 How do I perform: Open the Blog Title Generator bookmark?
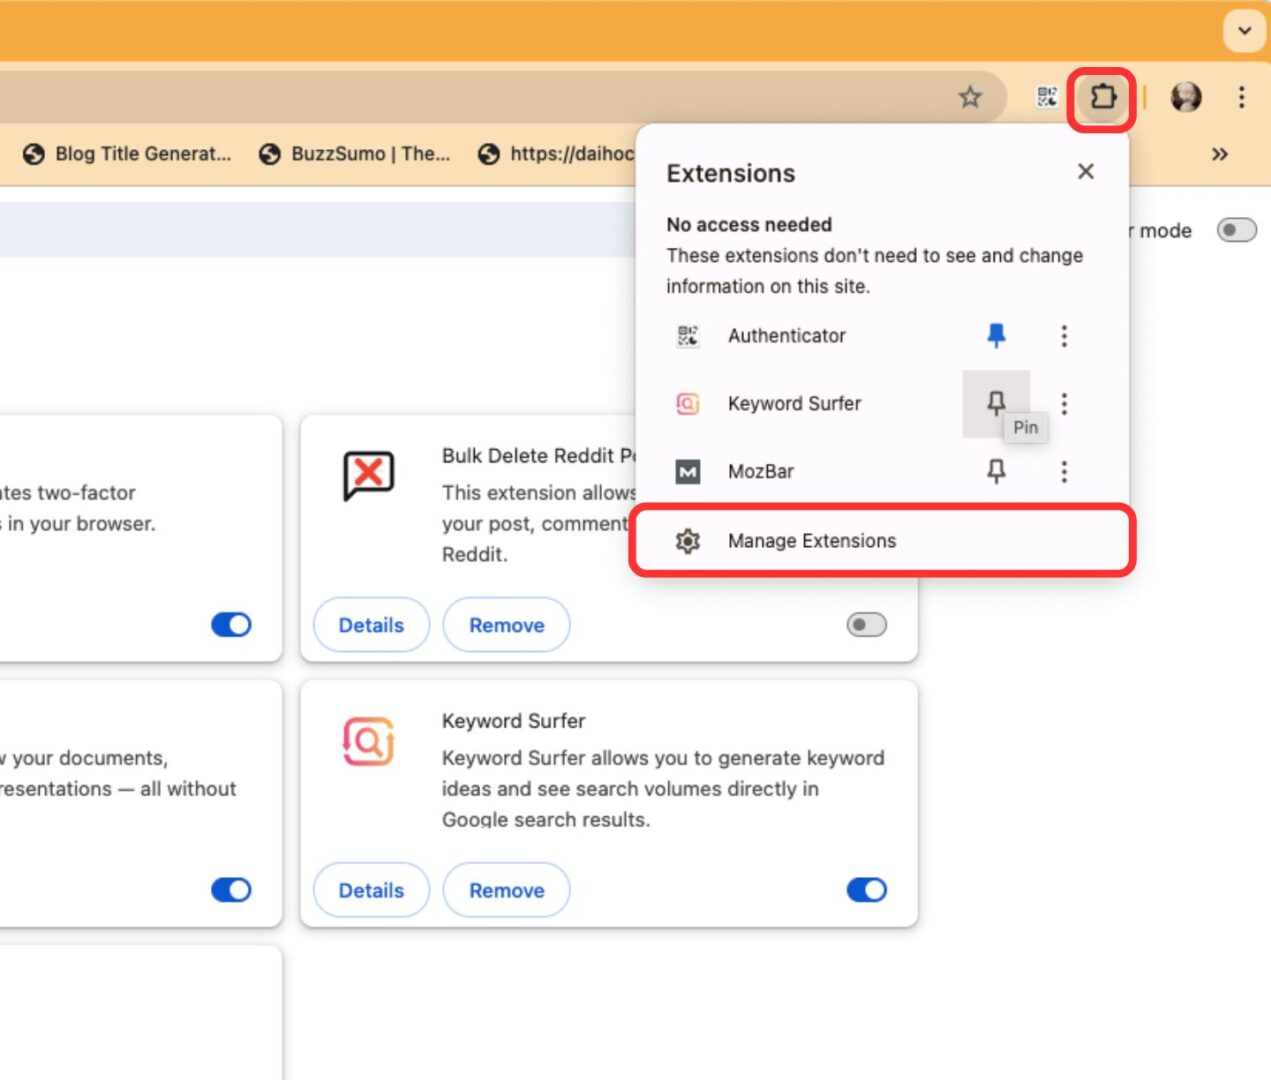[x=126, y=154]
